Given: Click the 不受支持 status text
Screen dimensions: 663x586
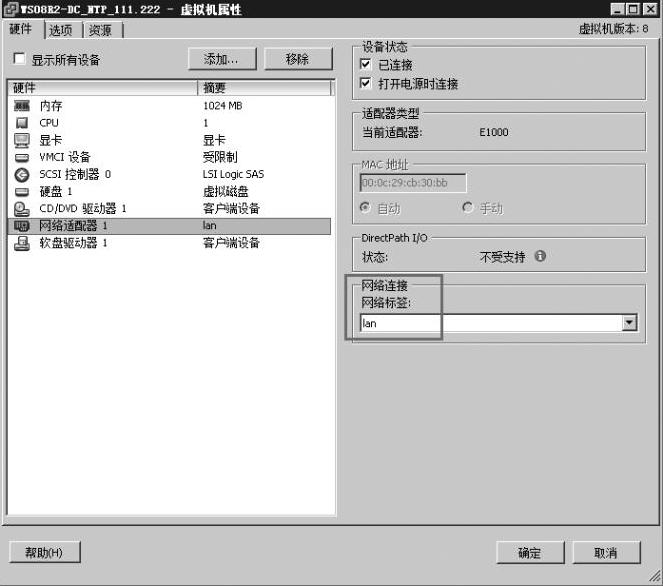Looking at the screenshot, I should point(502,257).
